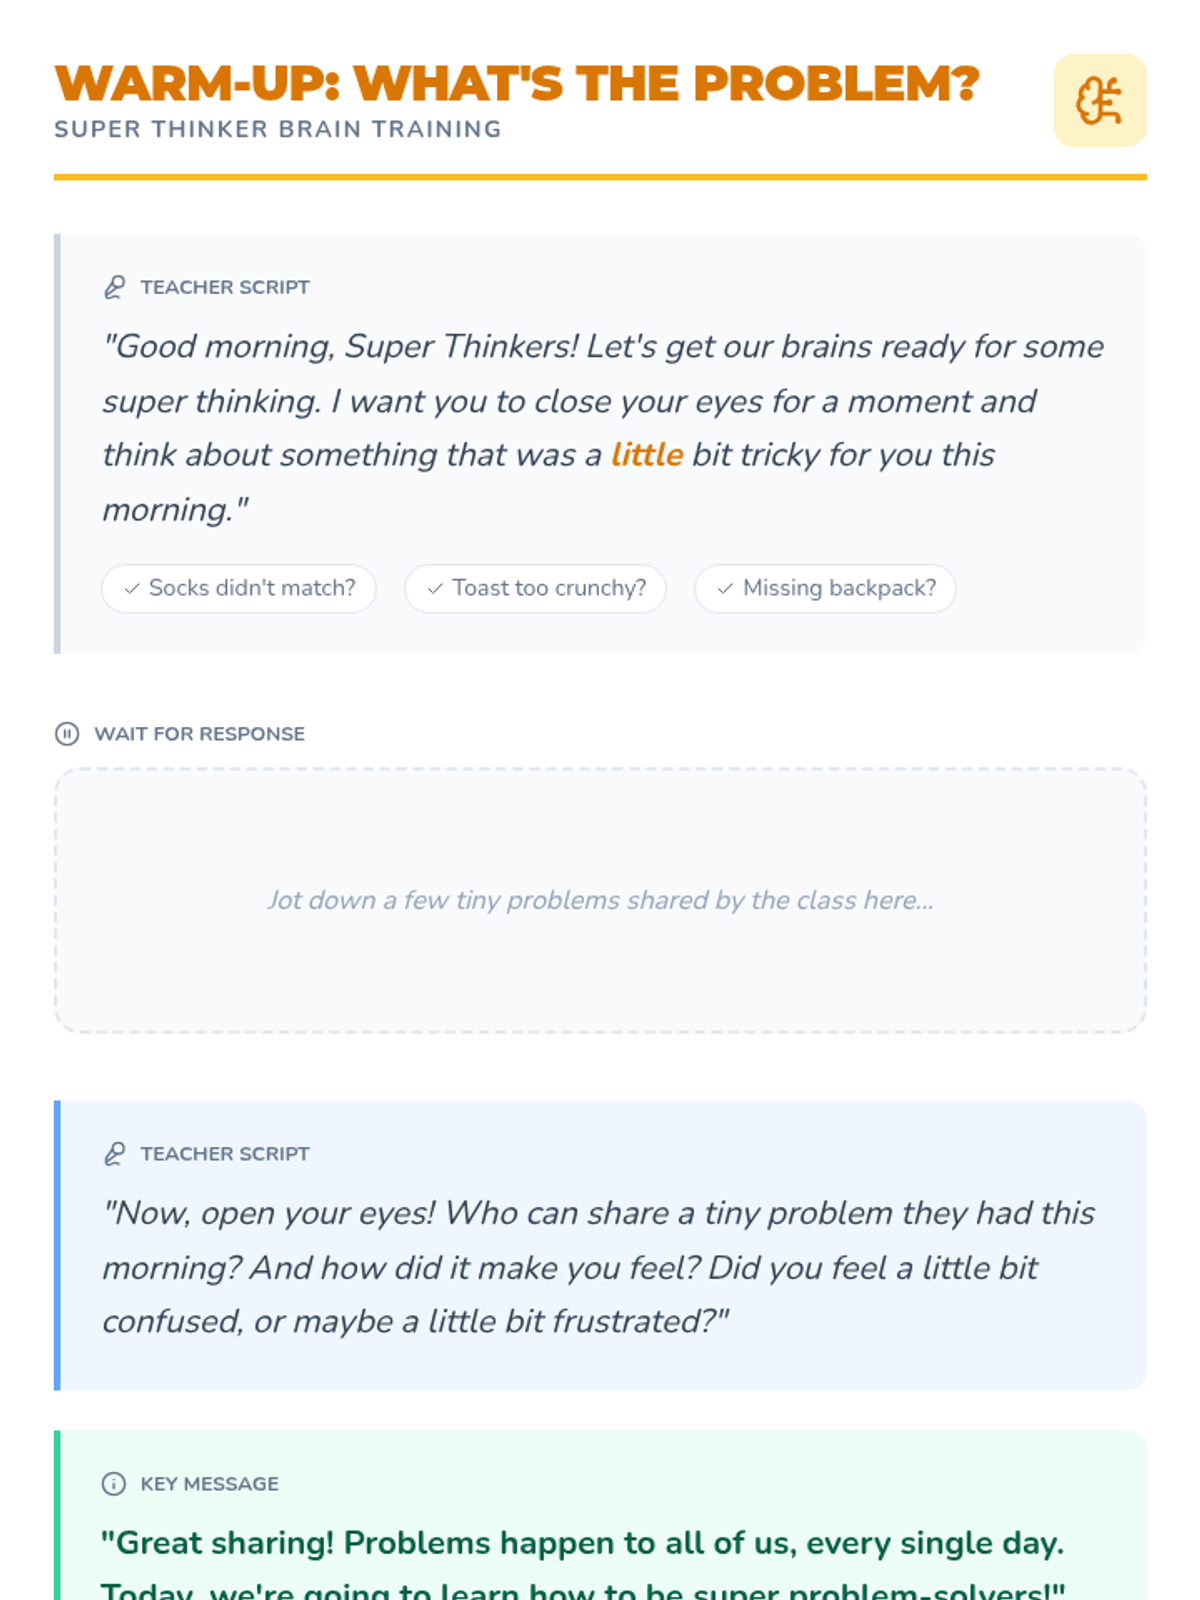Screen dimensions: 1200x1600
Task: Click the "Wait for Response" label
Action: pyautogui.click(x=199, y=734)
